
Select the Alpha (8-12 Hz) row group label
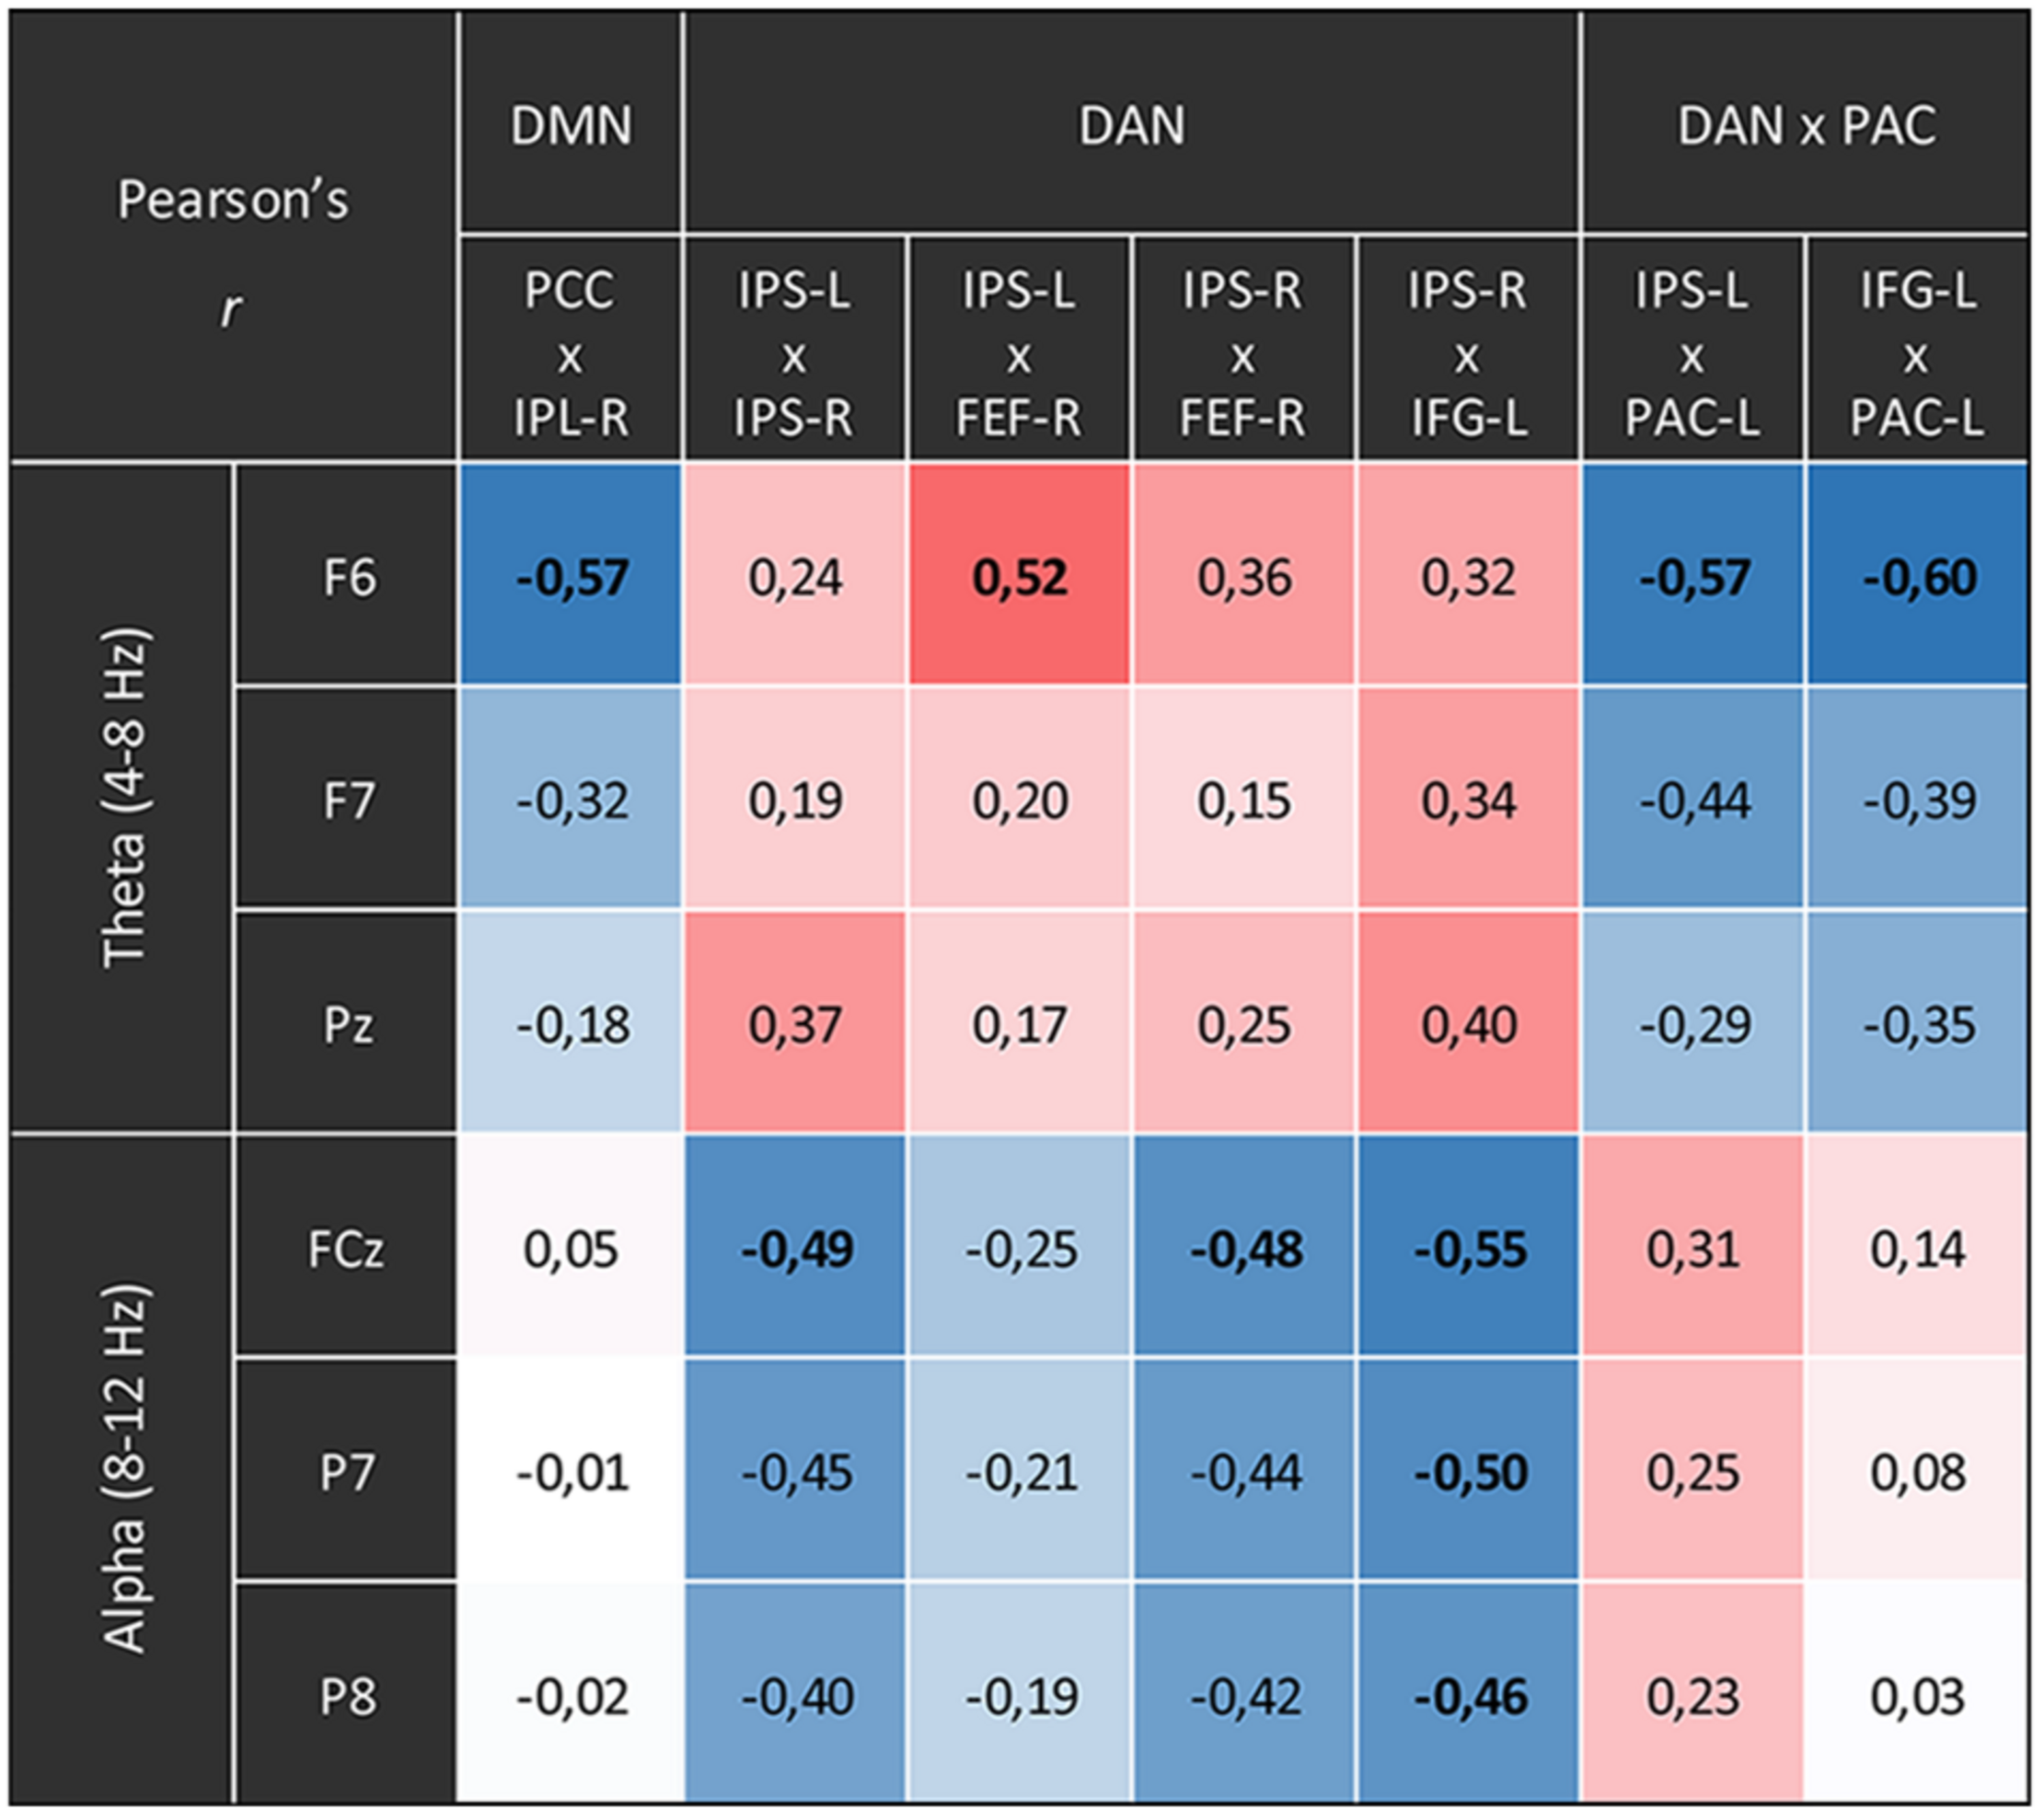(124, 1470)
